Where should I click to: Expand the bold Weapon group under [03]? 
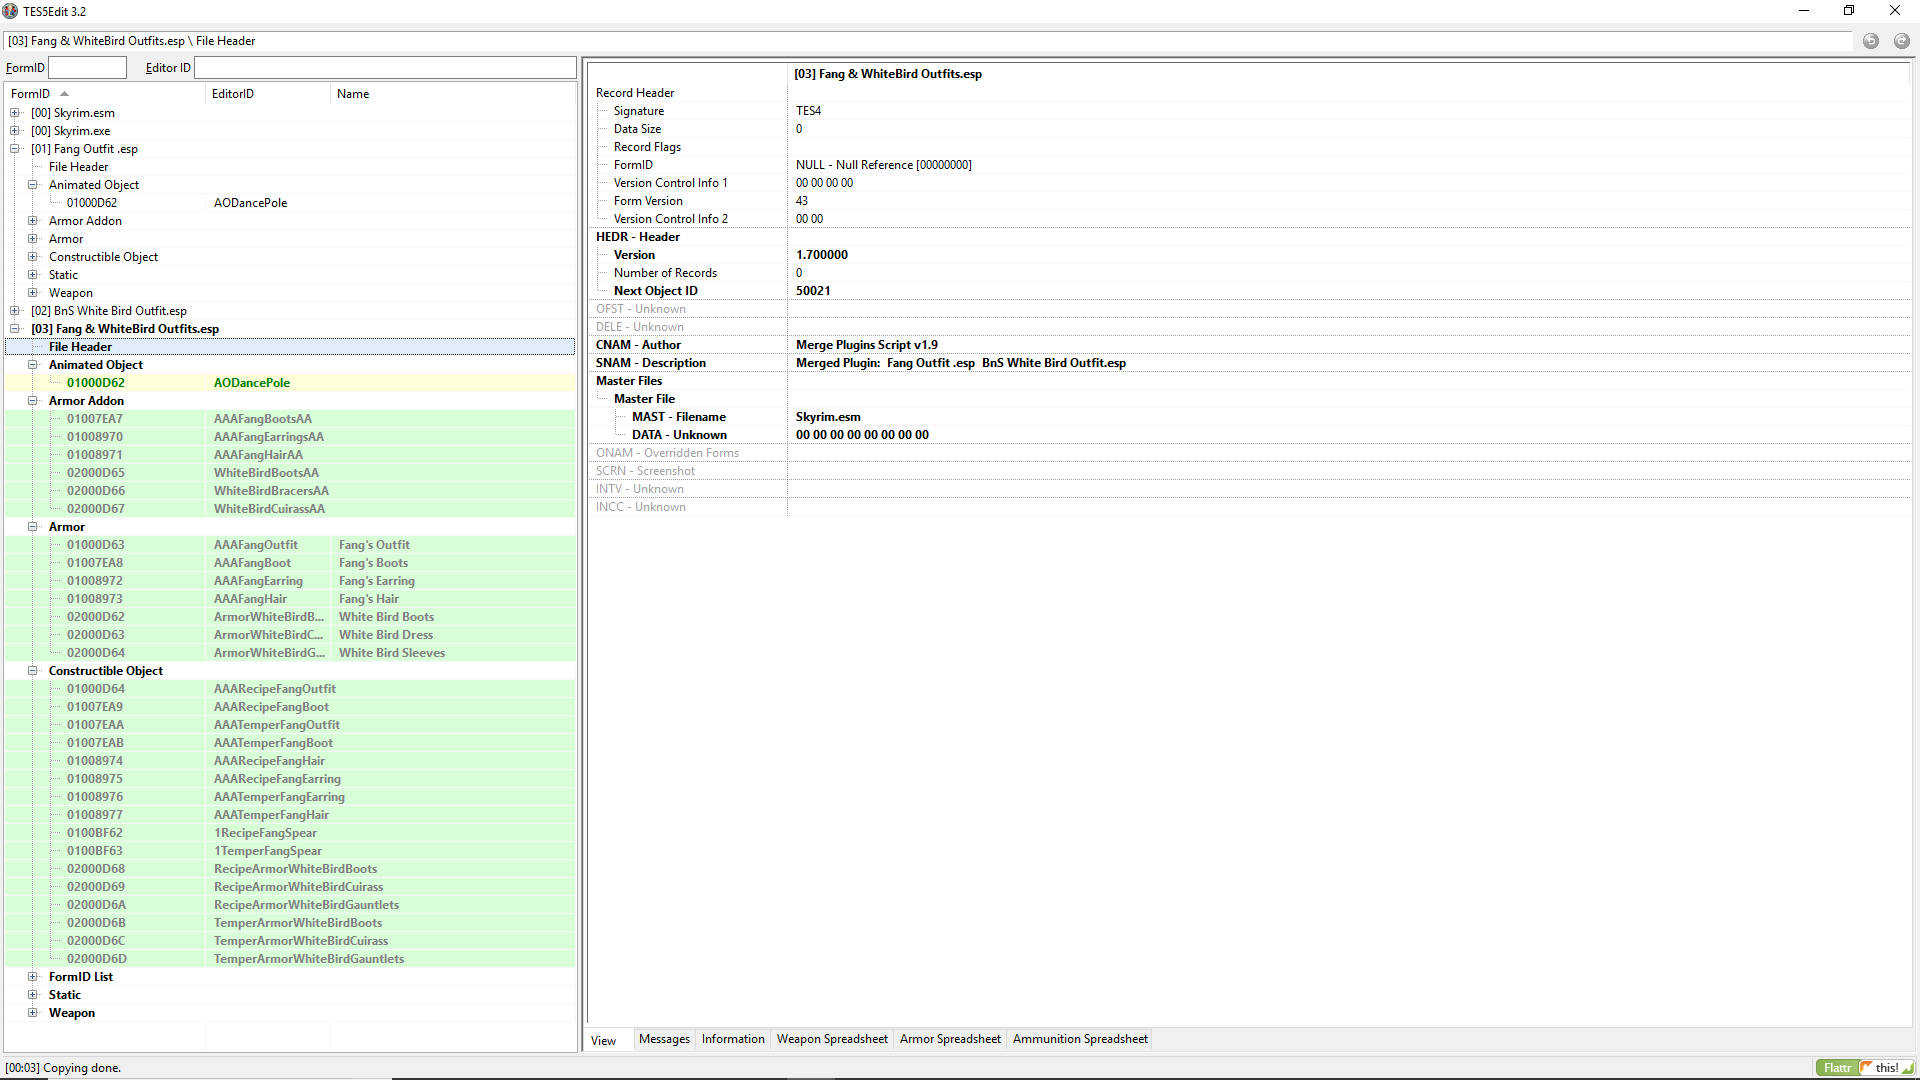coord(33,1013)
